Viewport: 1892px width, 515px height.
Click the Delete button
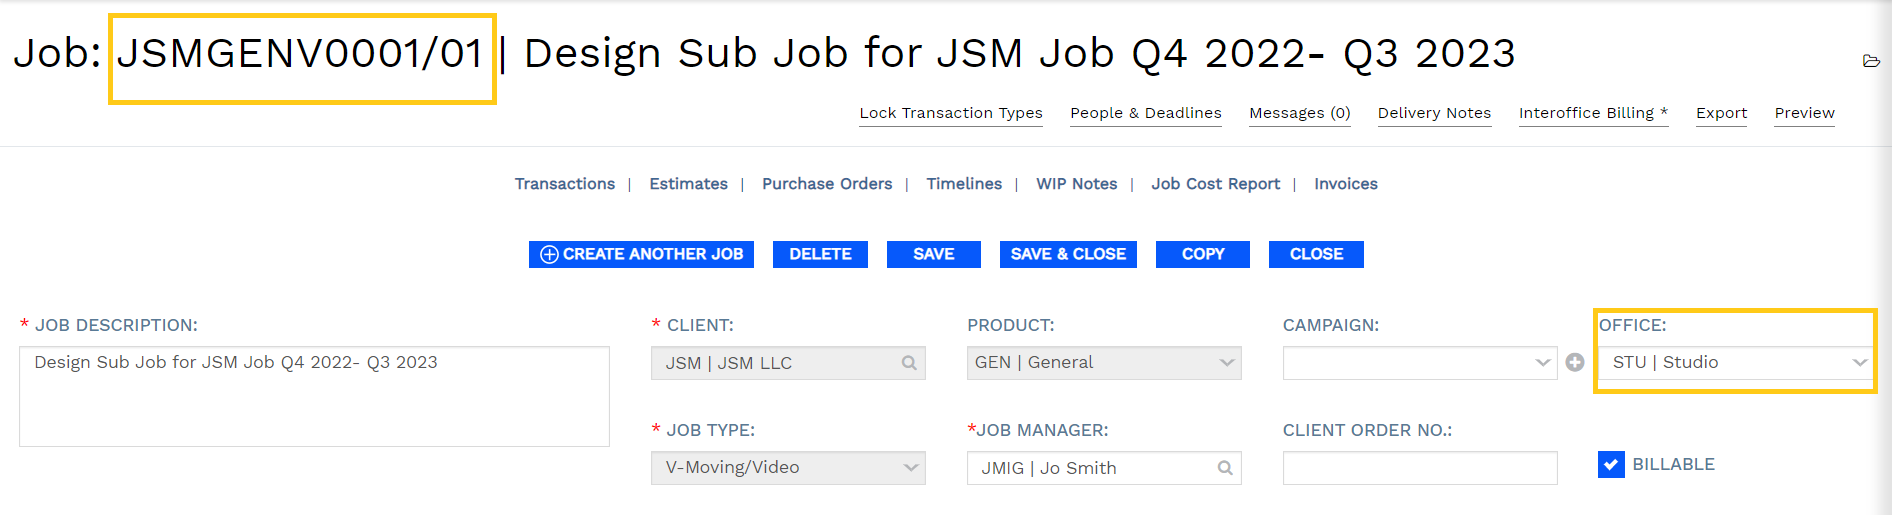[820, 254]
